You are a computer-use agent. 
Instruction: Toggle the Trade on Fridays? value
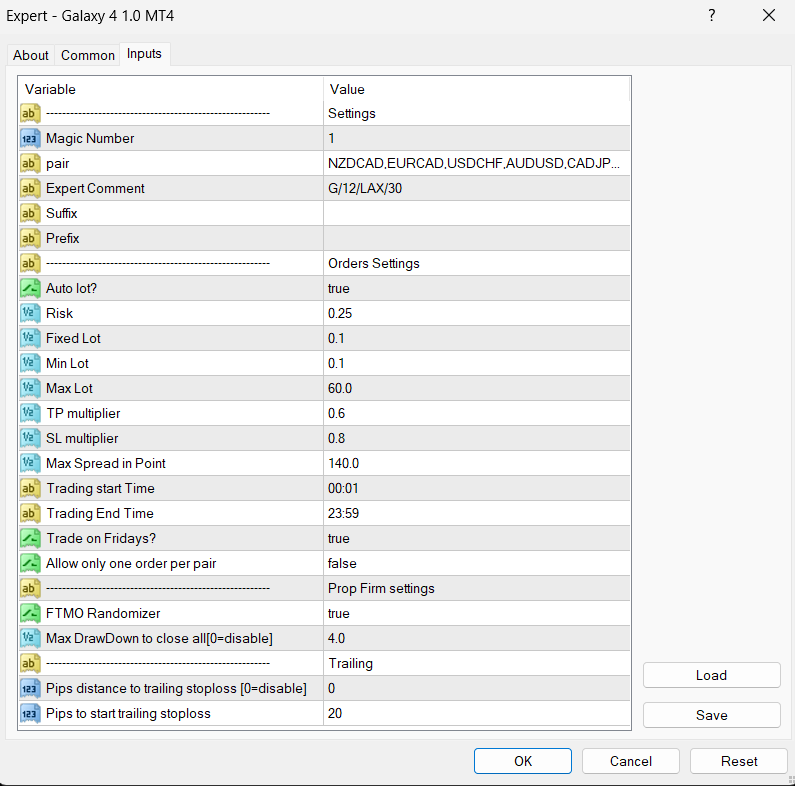(x=476, y=538)
